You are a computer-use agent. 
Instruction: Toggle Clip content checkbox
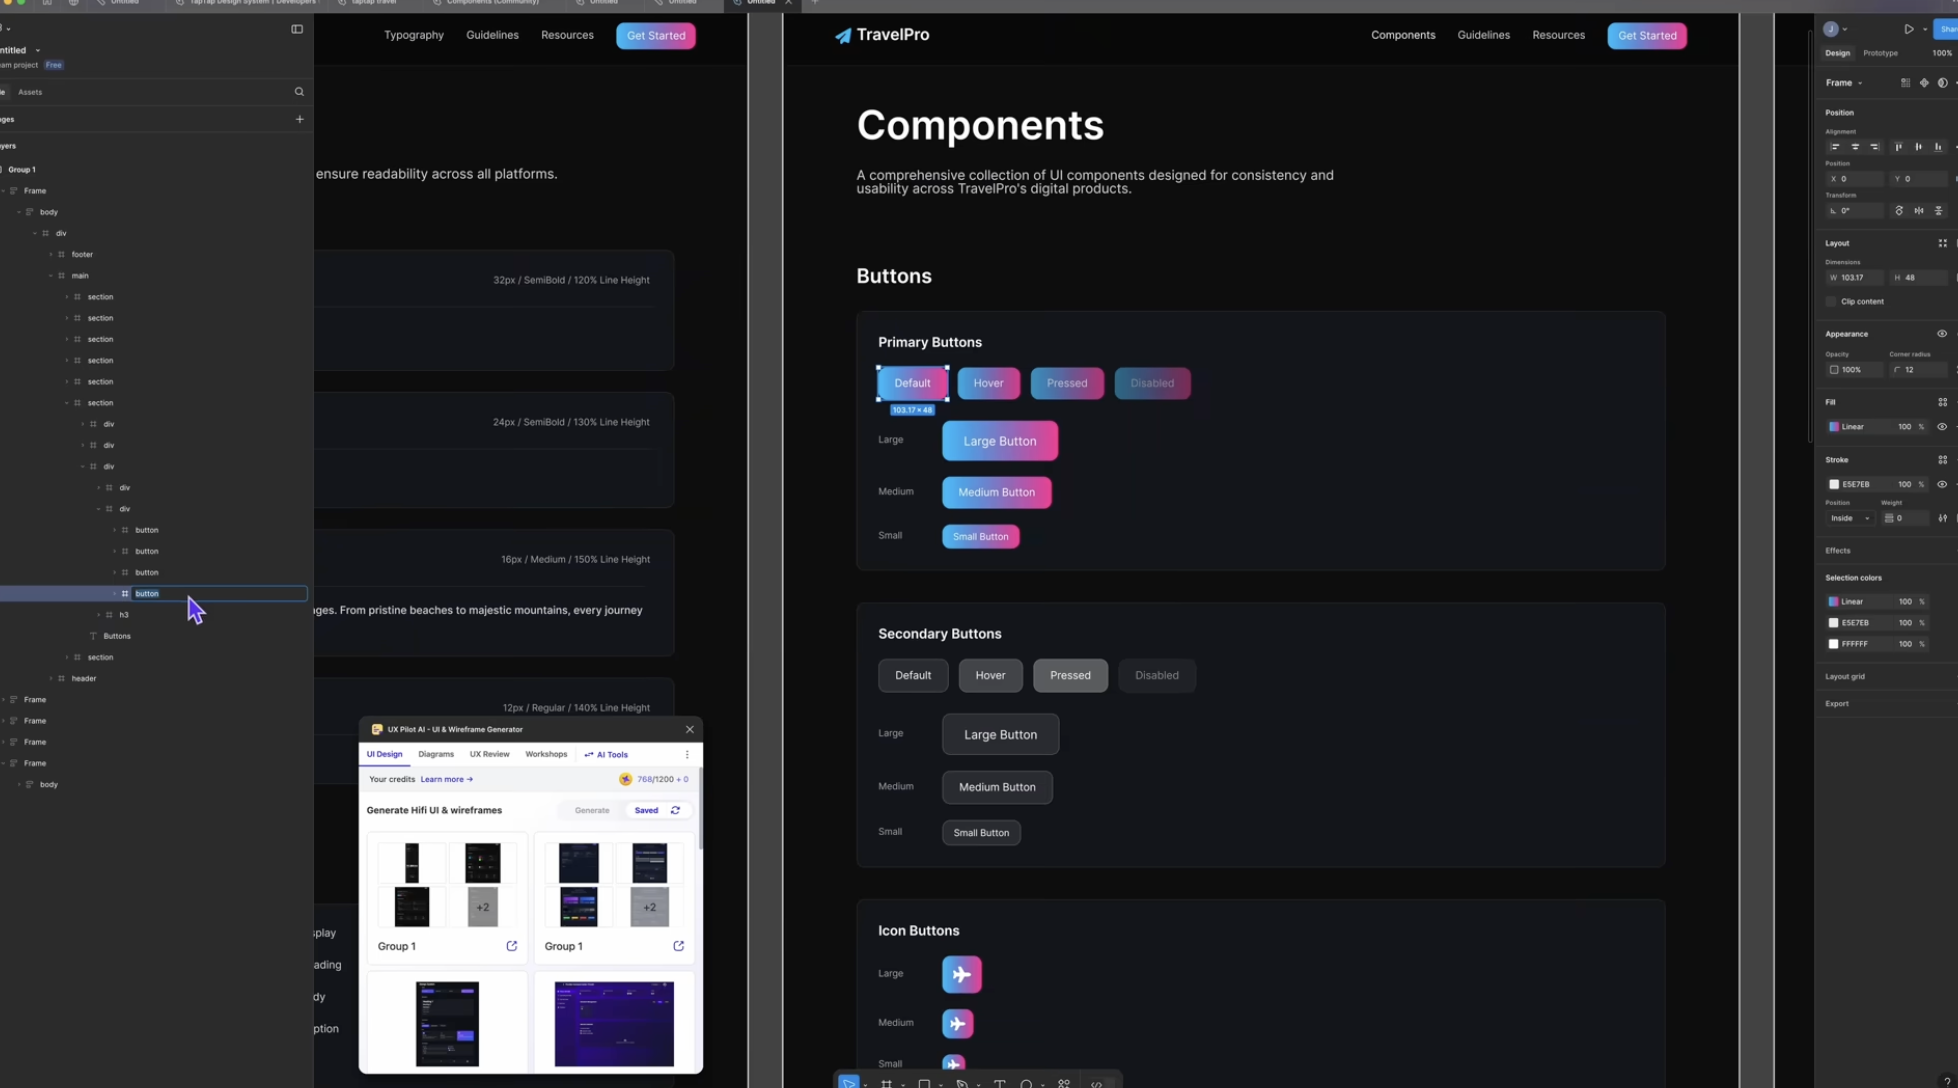coord(1832,302)
